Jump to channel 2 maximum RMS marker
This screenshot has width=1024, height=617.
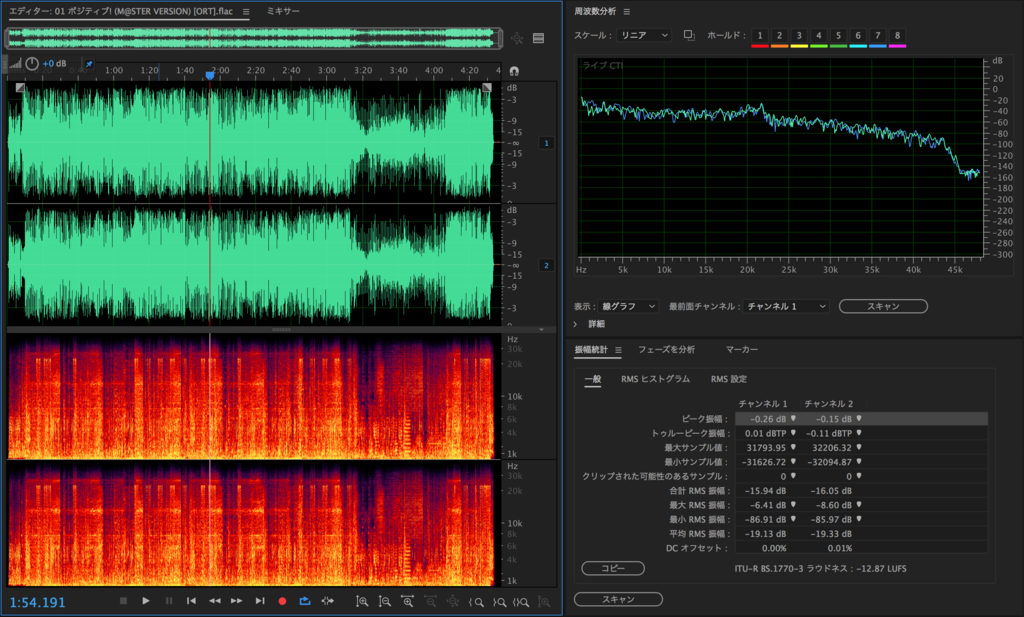859,505
